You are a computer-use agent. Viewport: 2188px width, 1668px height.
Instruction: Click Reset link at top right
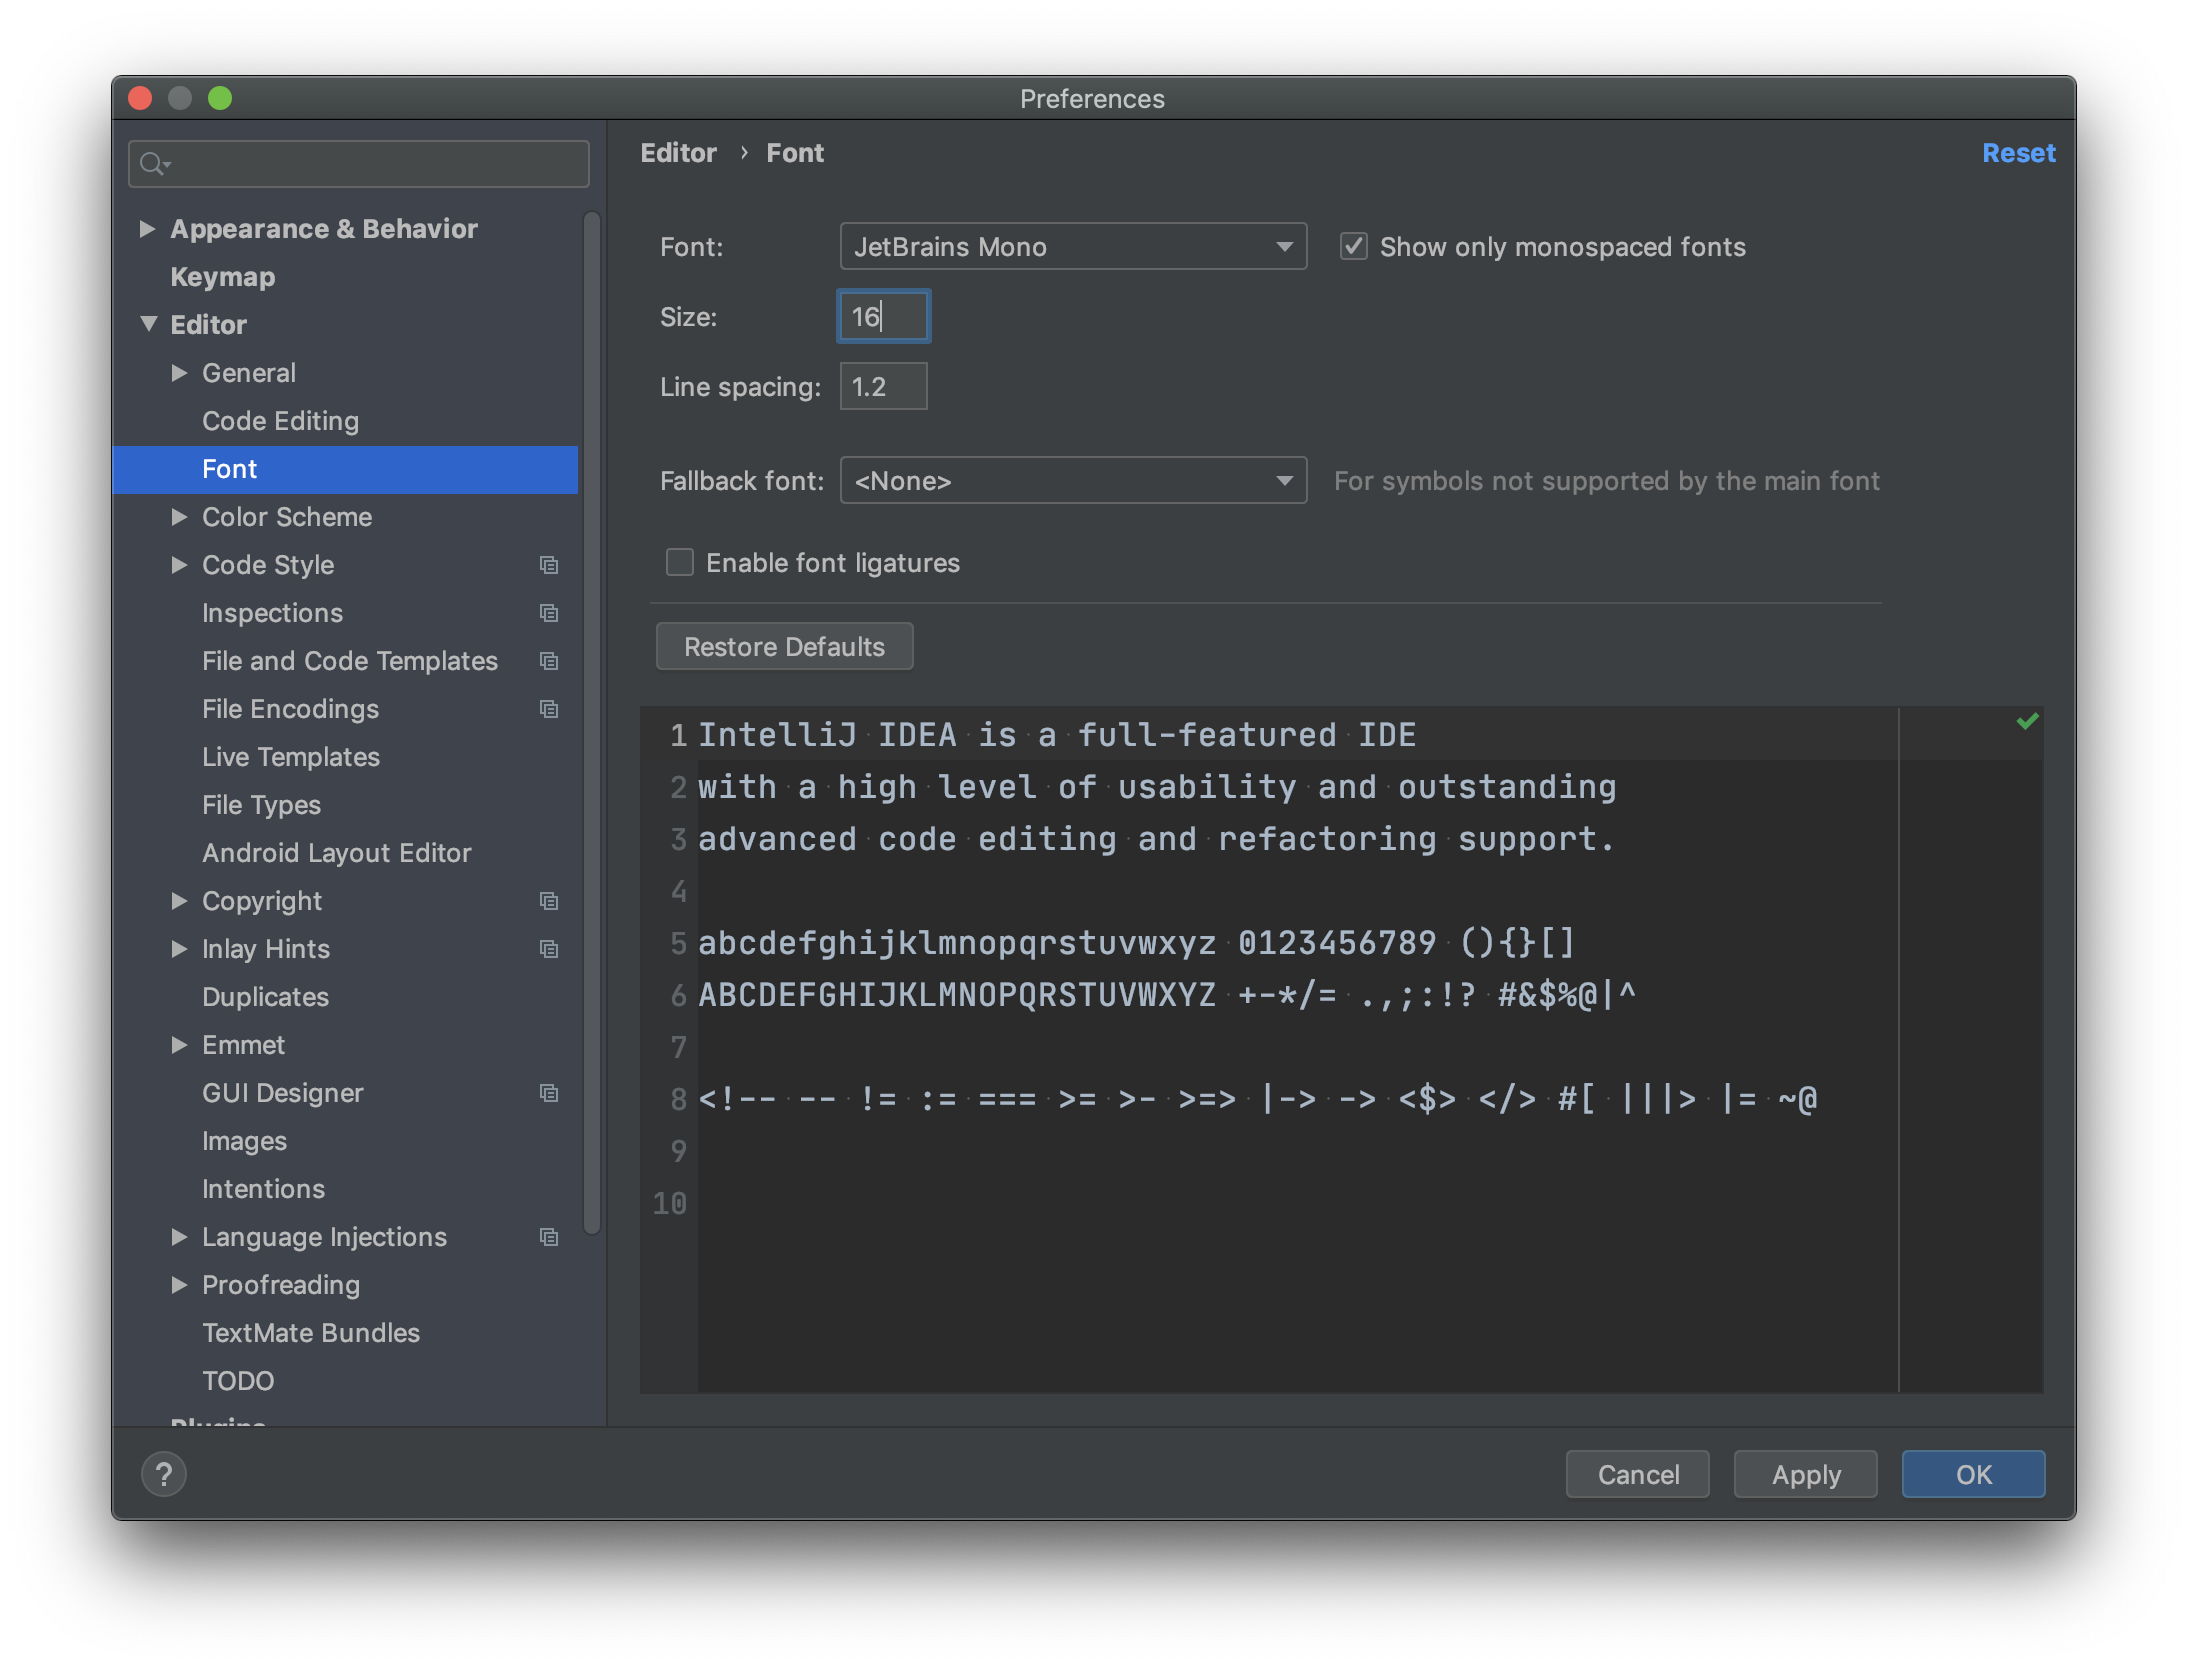pos(2018,153)
